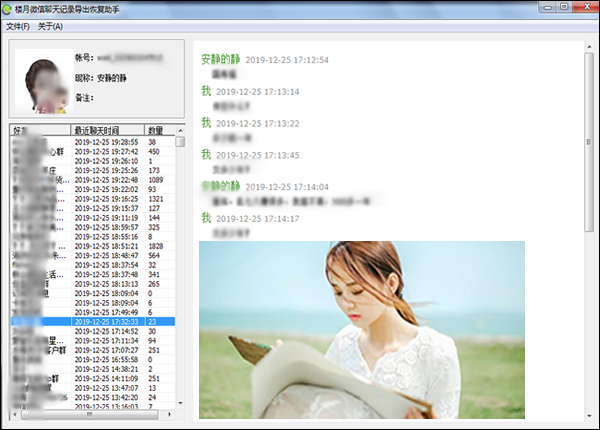The width and height of the screenshot is (600, 430).
Task: Sort list by 数量 column header
Action: tap(158, 131)
